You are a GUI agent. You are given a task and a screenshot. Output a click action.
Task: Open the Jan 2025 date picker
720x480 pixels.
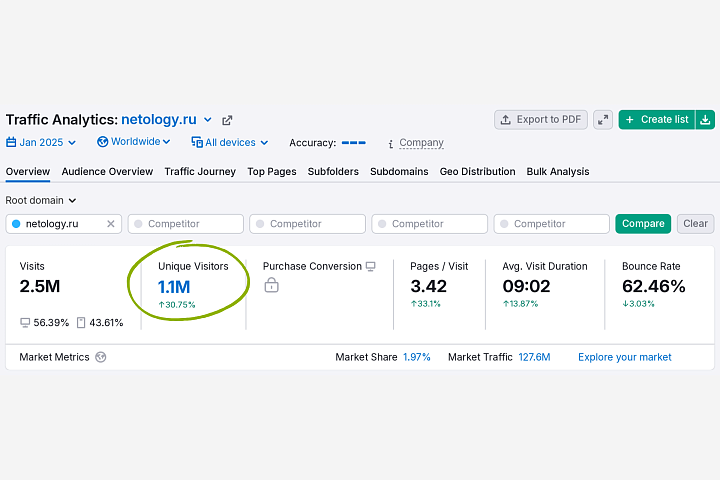click(41, 142)
